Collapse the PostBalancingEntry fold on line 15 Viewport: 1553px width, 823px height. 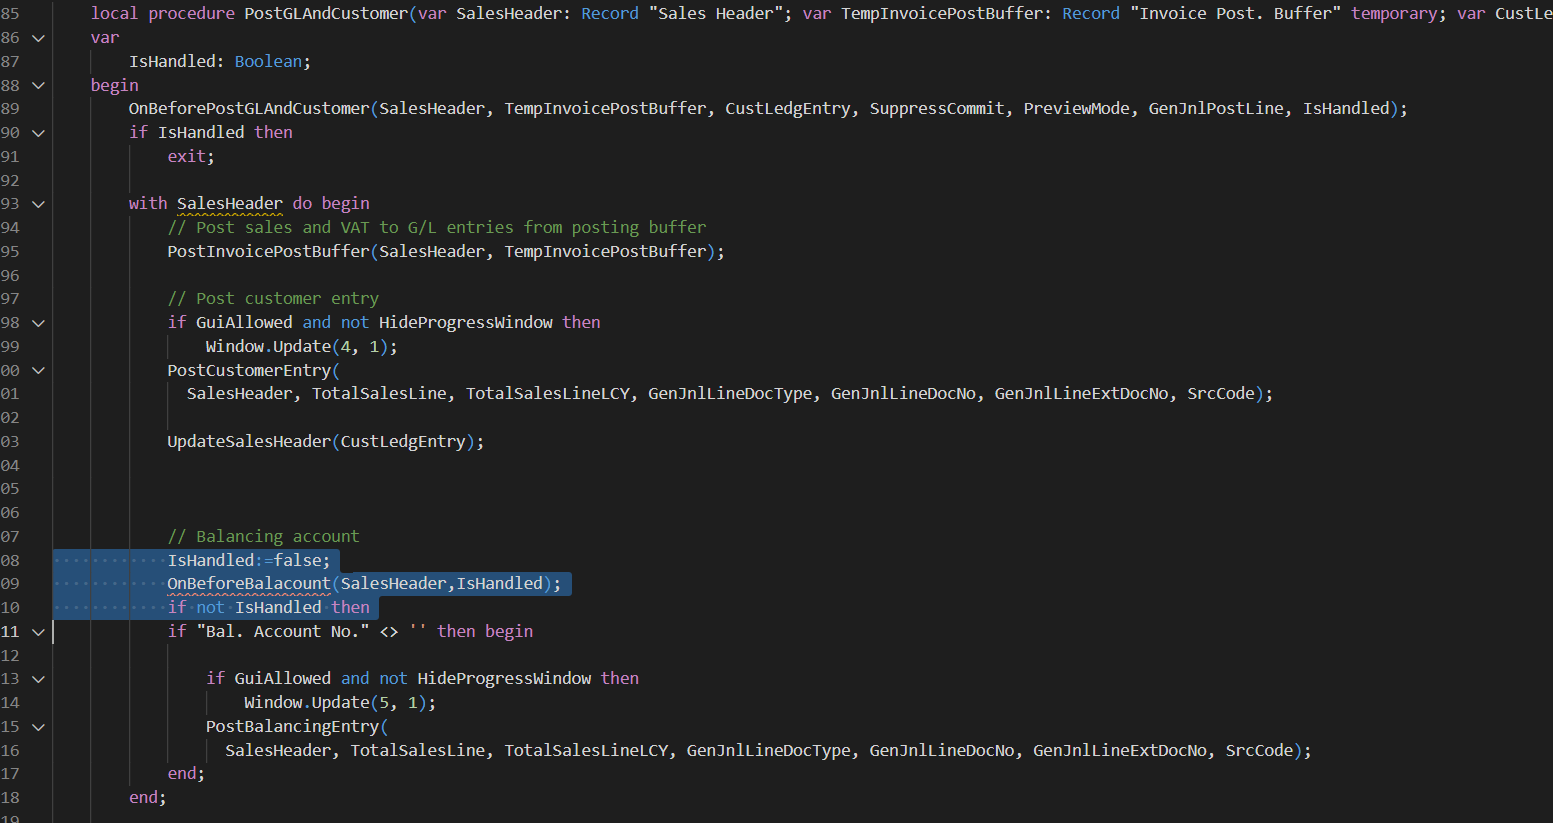[37, 726]
